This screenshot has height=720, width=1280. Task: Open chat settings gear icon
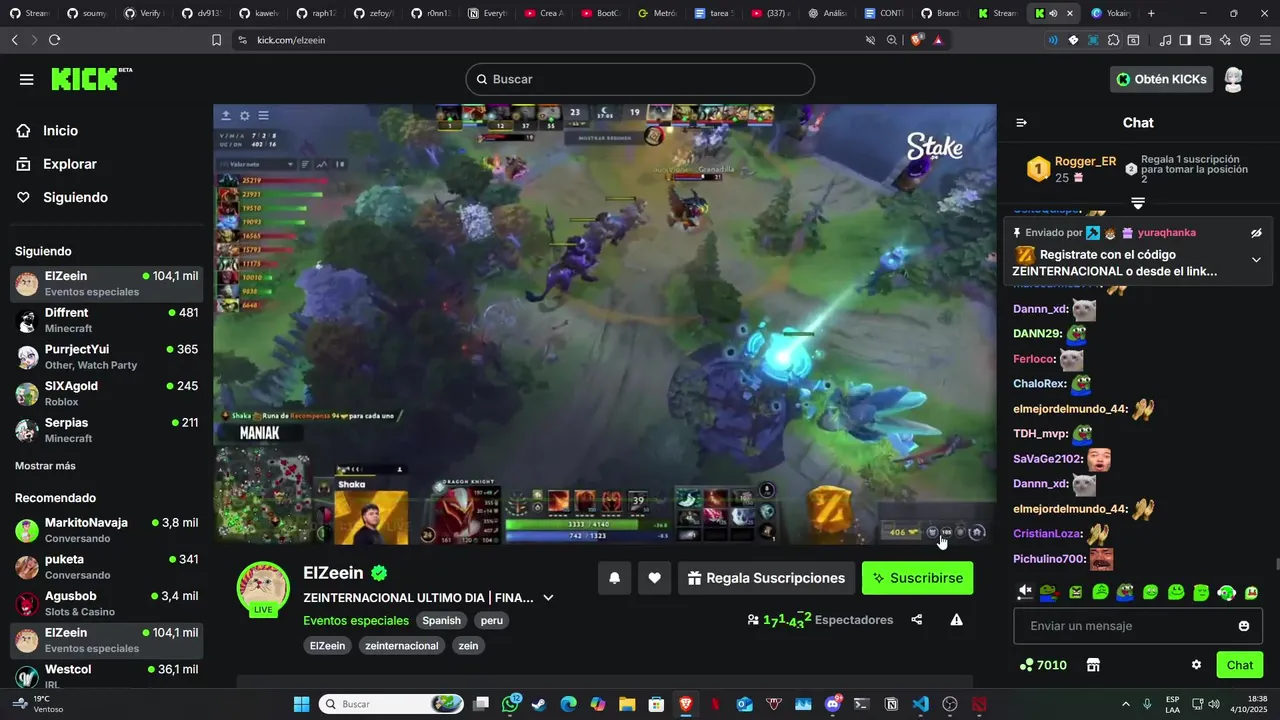tap(1196, 665)
